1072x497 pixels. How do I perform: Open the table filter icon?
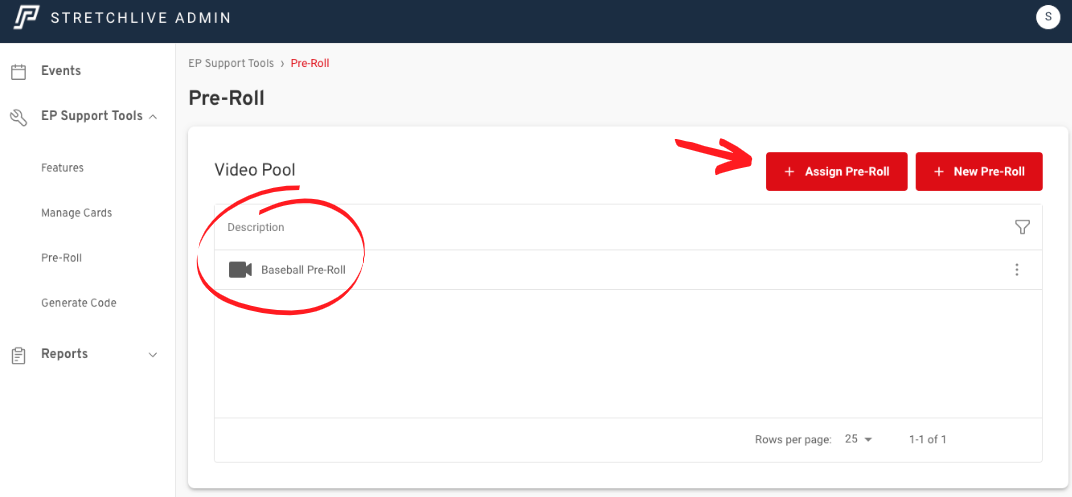pyautogui.click(x=1022, y=228)
